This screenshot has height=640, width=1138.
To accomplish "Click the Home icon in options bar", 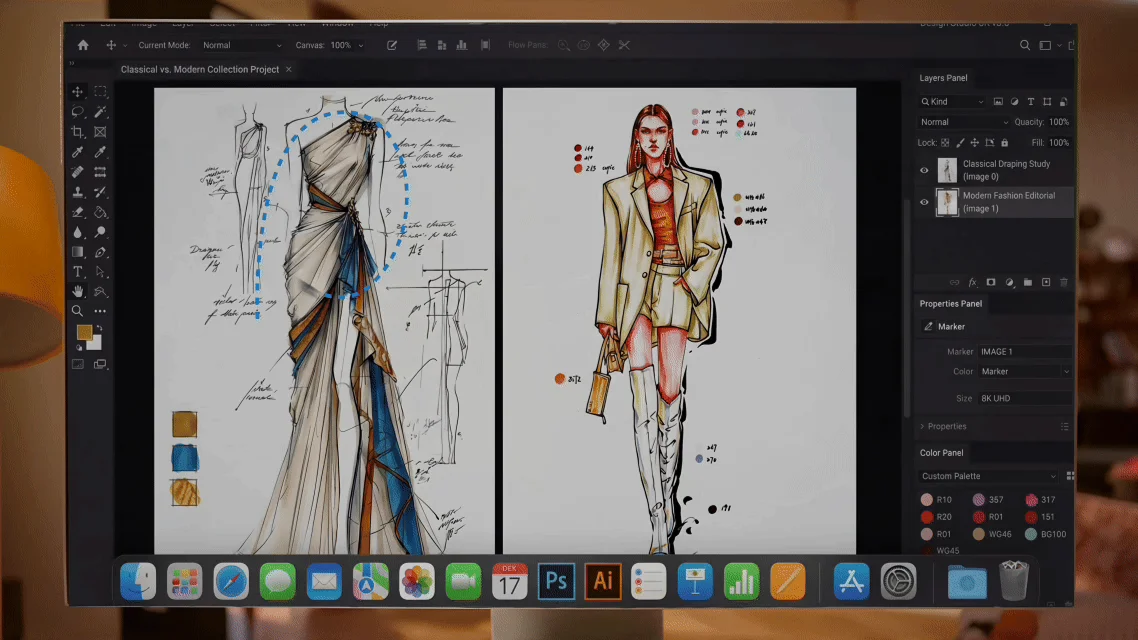I will point(83,45).
